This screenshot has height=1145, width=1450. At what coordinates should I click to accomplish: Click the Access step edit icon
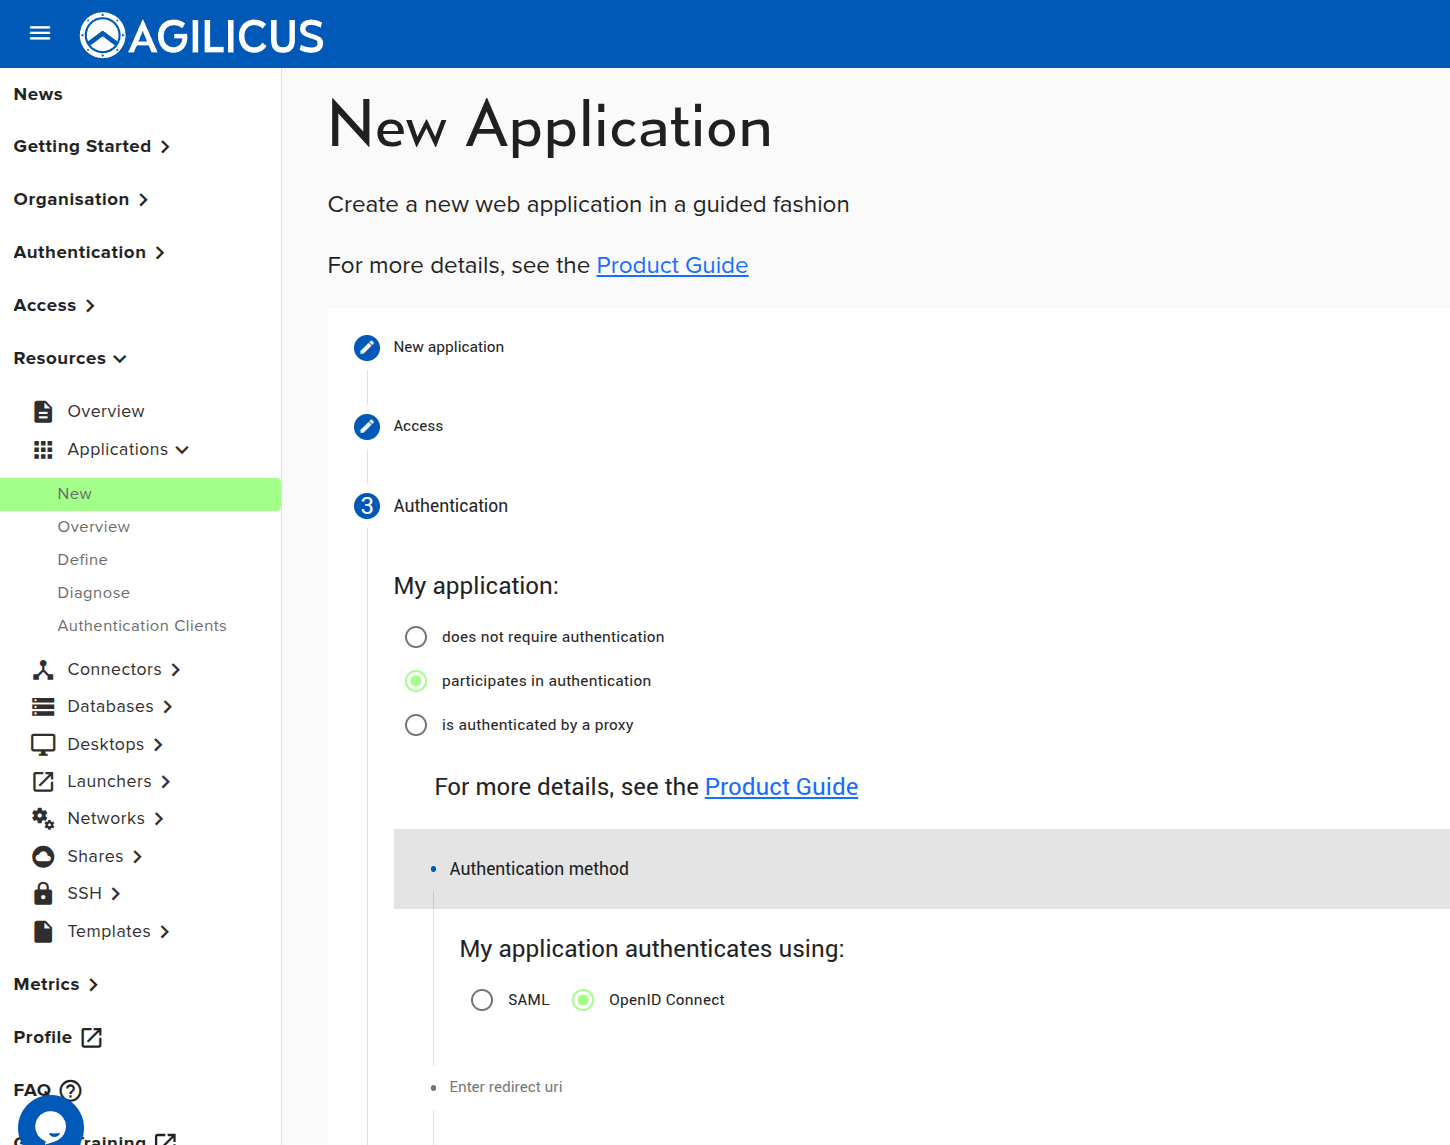367,426
